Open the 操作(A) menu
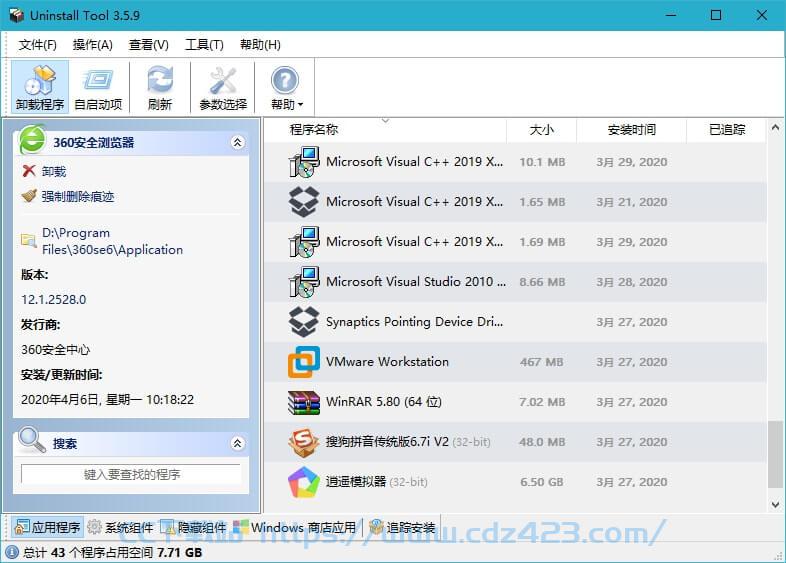The height and width of the screenshot is (563, 786). [93, 45]
